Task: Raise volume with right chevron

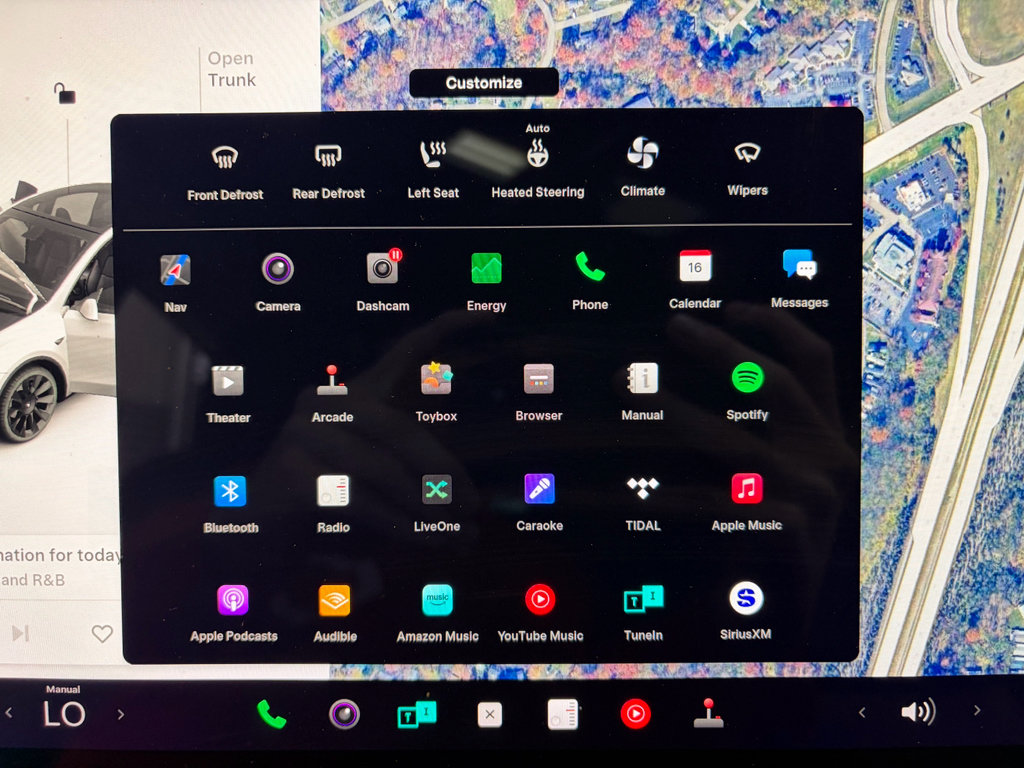Action: 977,711
